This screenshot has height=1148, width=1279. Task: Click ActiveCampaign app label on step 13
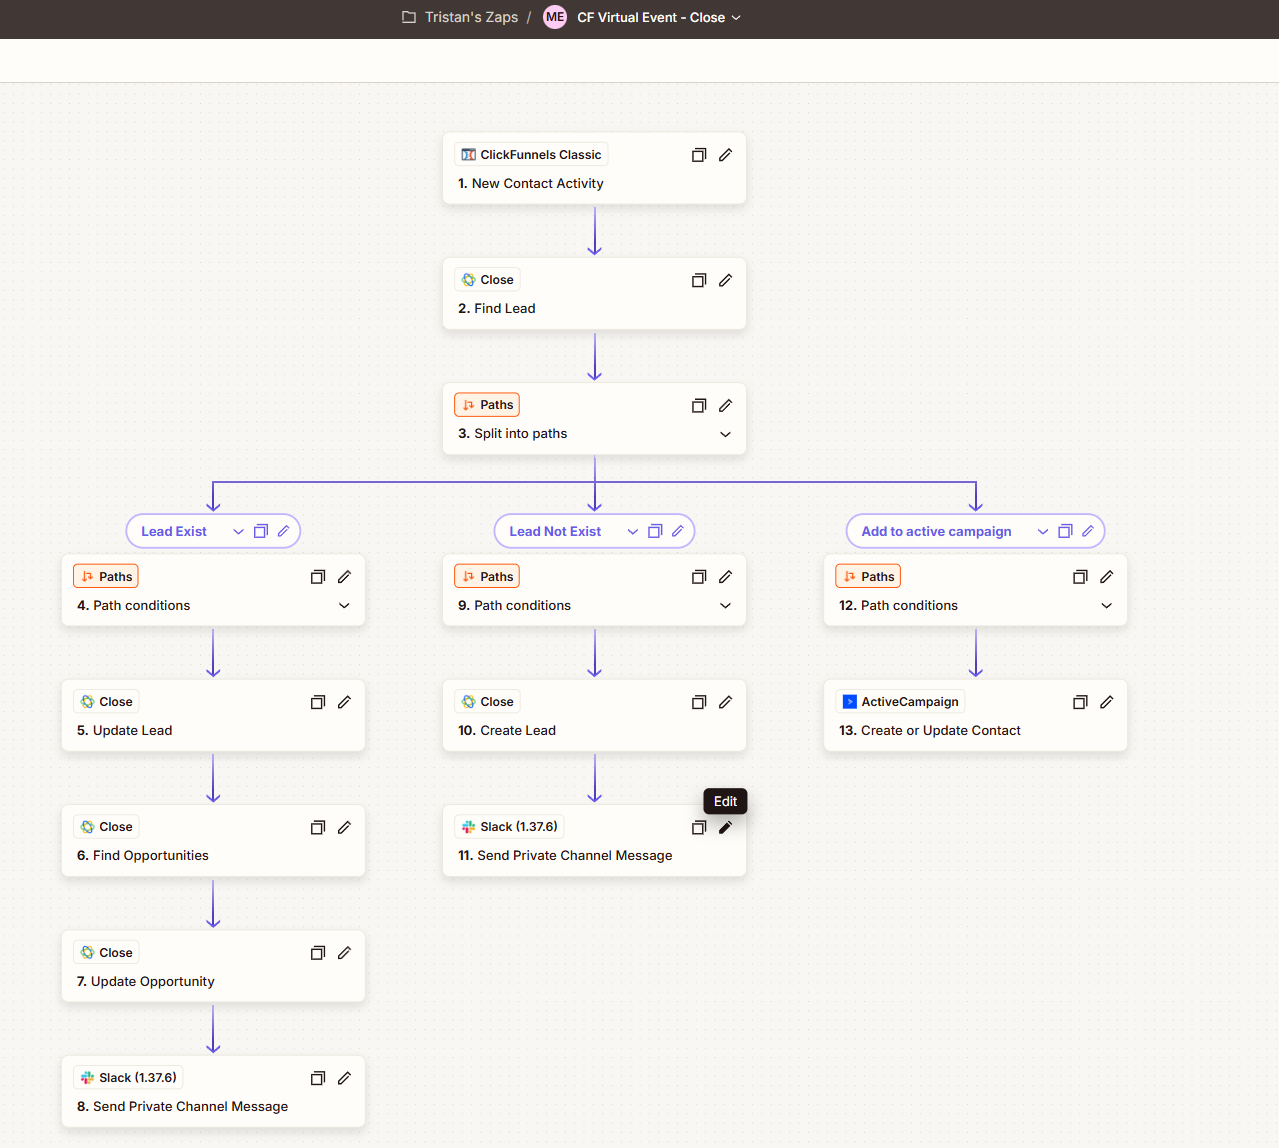coord(900,702)
